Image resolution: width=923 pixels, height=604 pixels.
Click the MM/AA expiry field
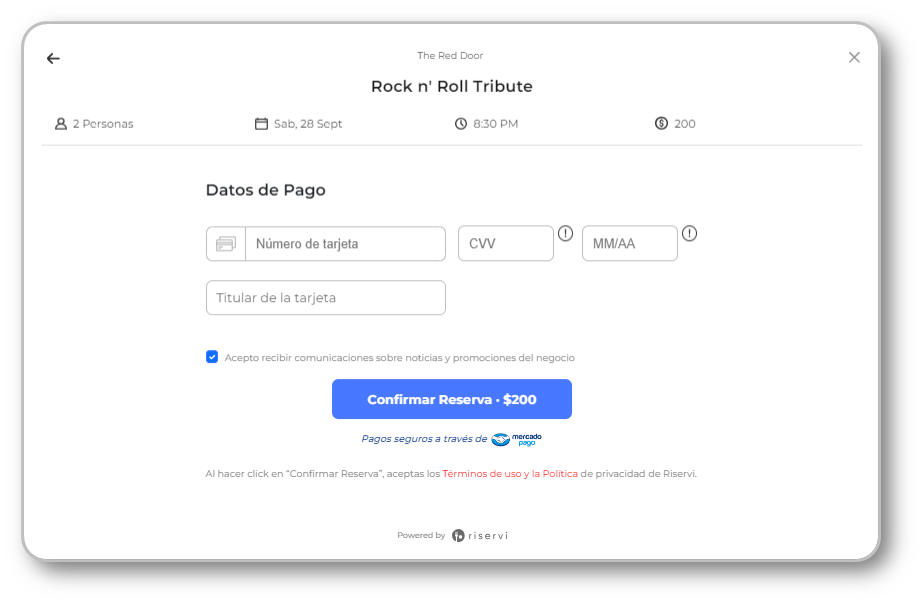[629, 244]
